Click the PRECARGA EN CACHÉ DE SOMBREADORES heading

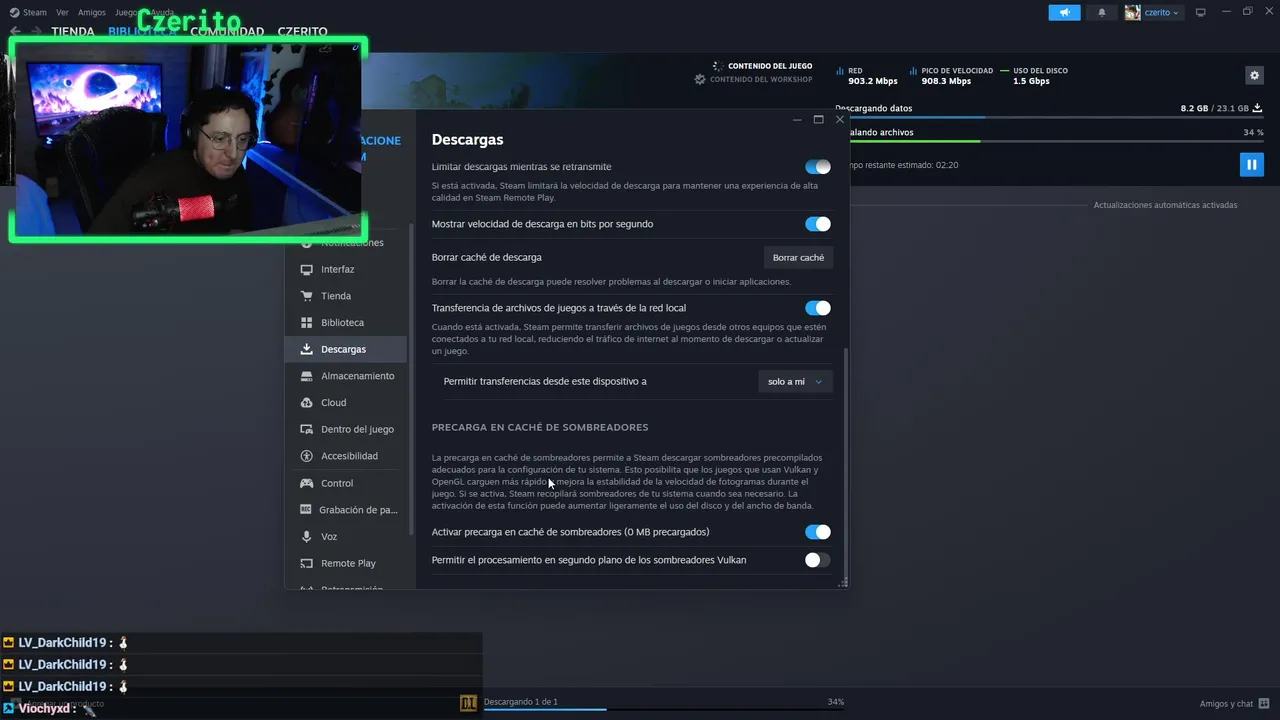(540, 427)
